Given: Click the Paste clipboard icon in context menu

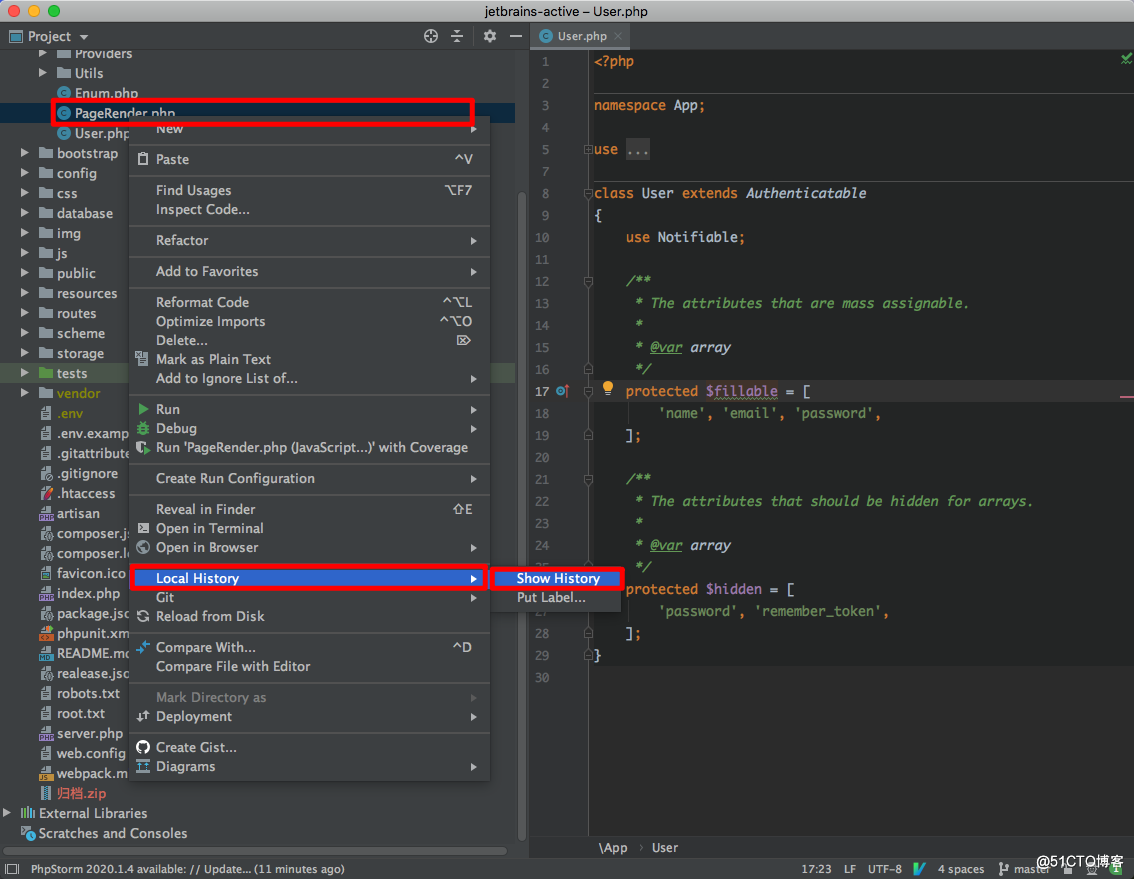Looking at the screenshot, I should tap(143, 159).
